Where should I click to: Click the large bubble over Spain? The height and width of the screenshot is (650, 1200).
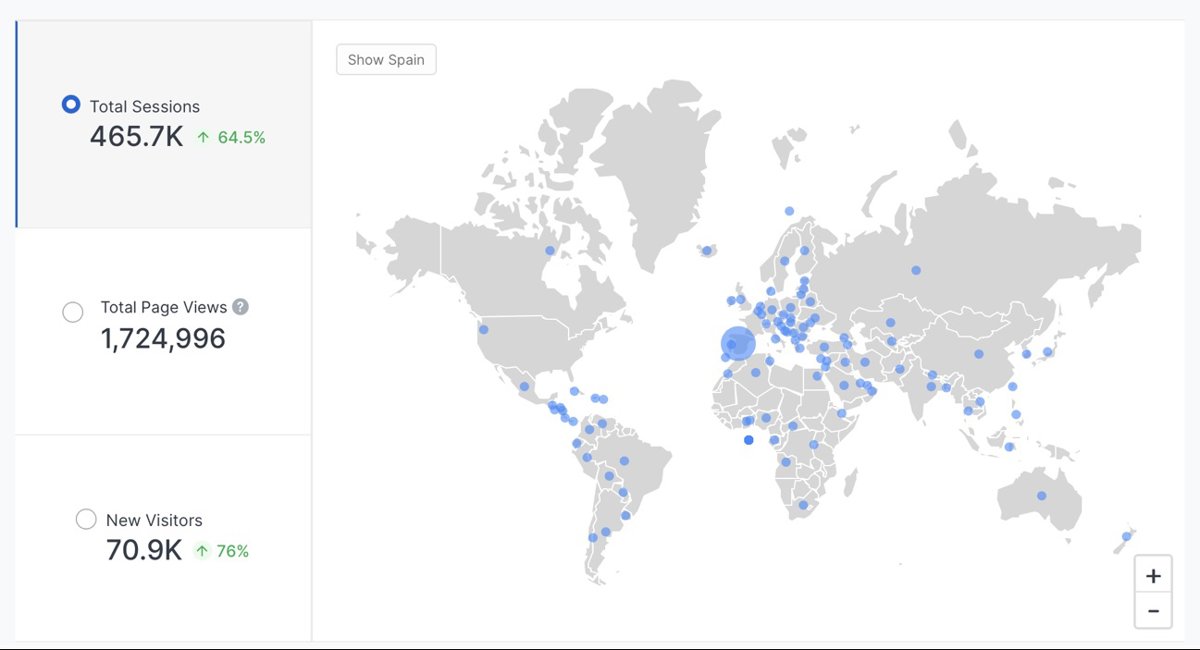[x=738, y=344]
